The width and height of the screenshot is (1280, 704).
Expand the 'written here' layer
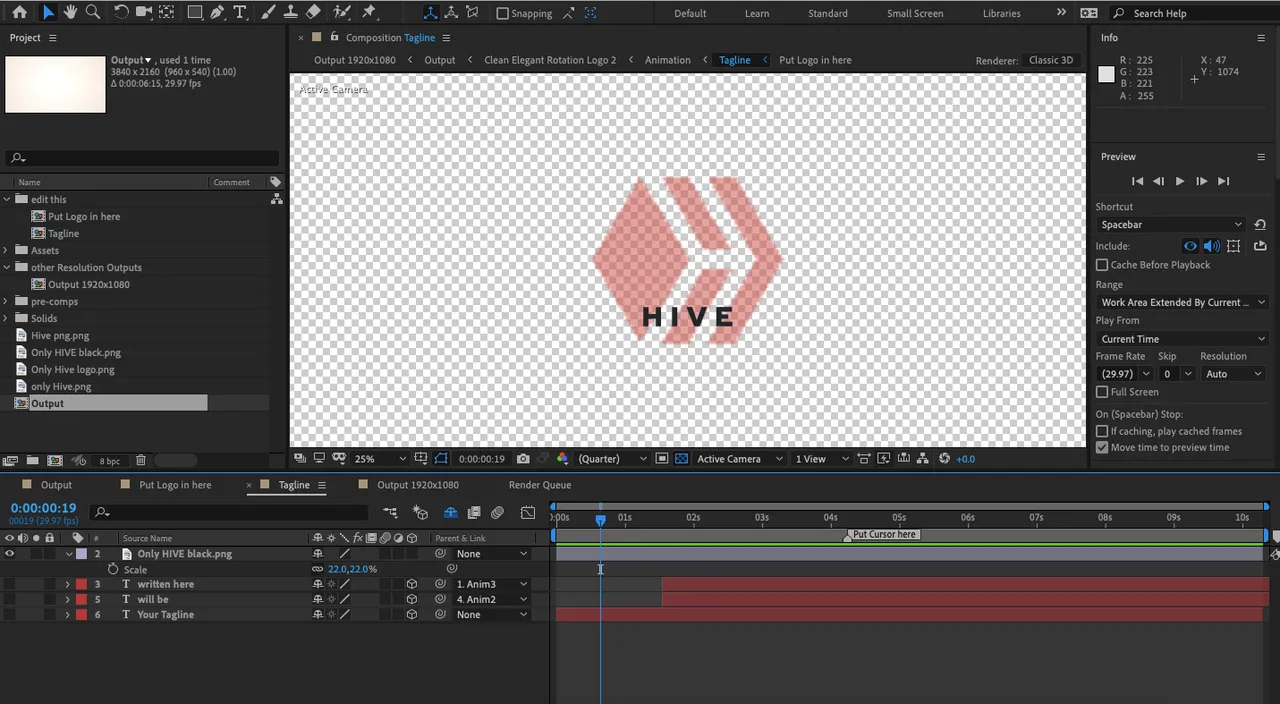(68, 584)
